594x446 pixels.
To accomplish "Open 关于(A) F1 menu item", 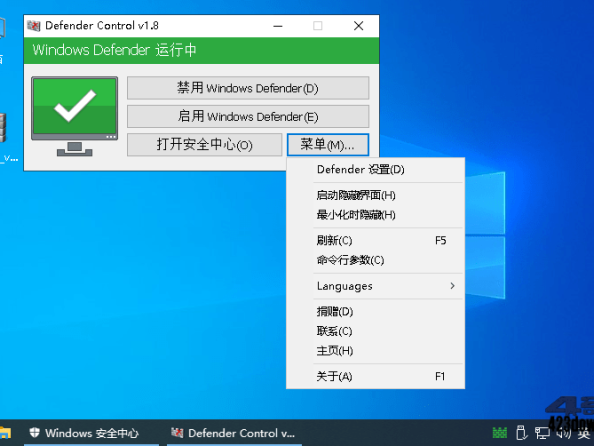I will (375, 376).
